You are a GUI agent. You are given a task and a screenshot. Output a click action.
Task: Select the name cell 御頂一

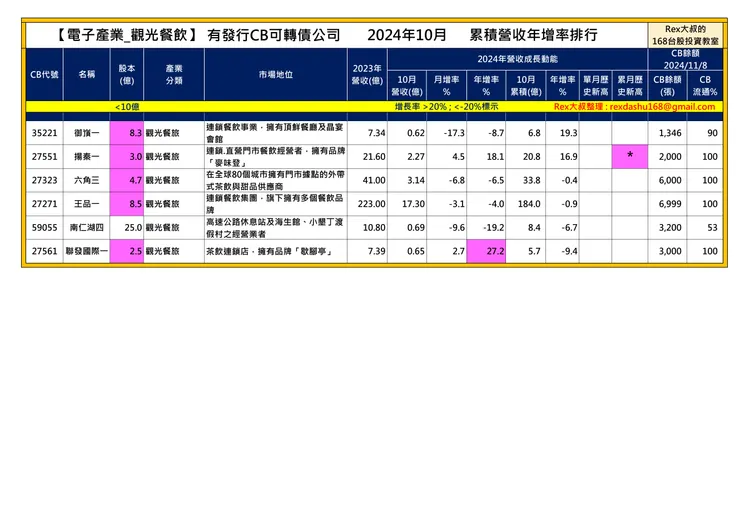point(87,133)
